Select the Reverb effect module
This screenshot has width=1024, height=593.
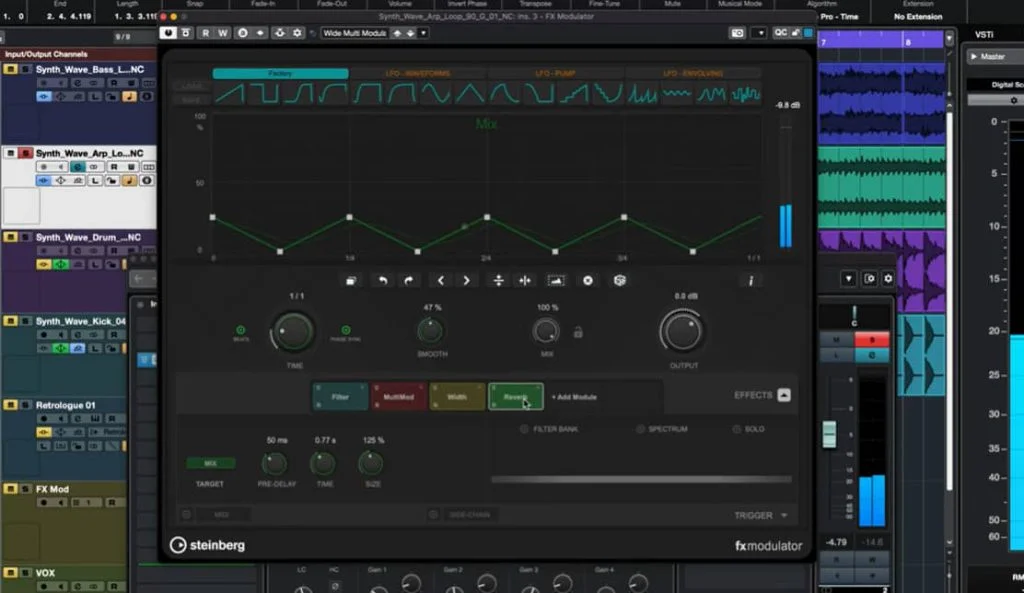click(x=515, y=396)
